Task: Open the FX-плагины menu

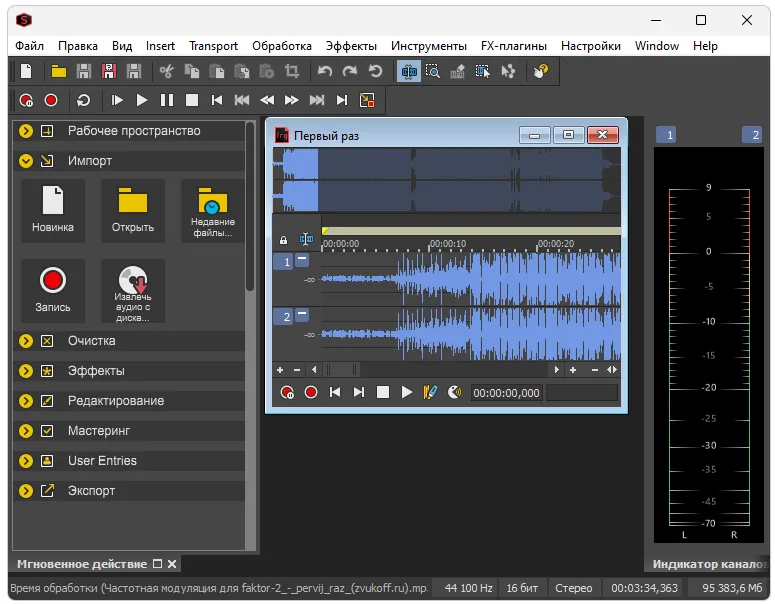Action: coord(514,46)
